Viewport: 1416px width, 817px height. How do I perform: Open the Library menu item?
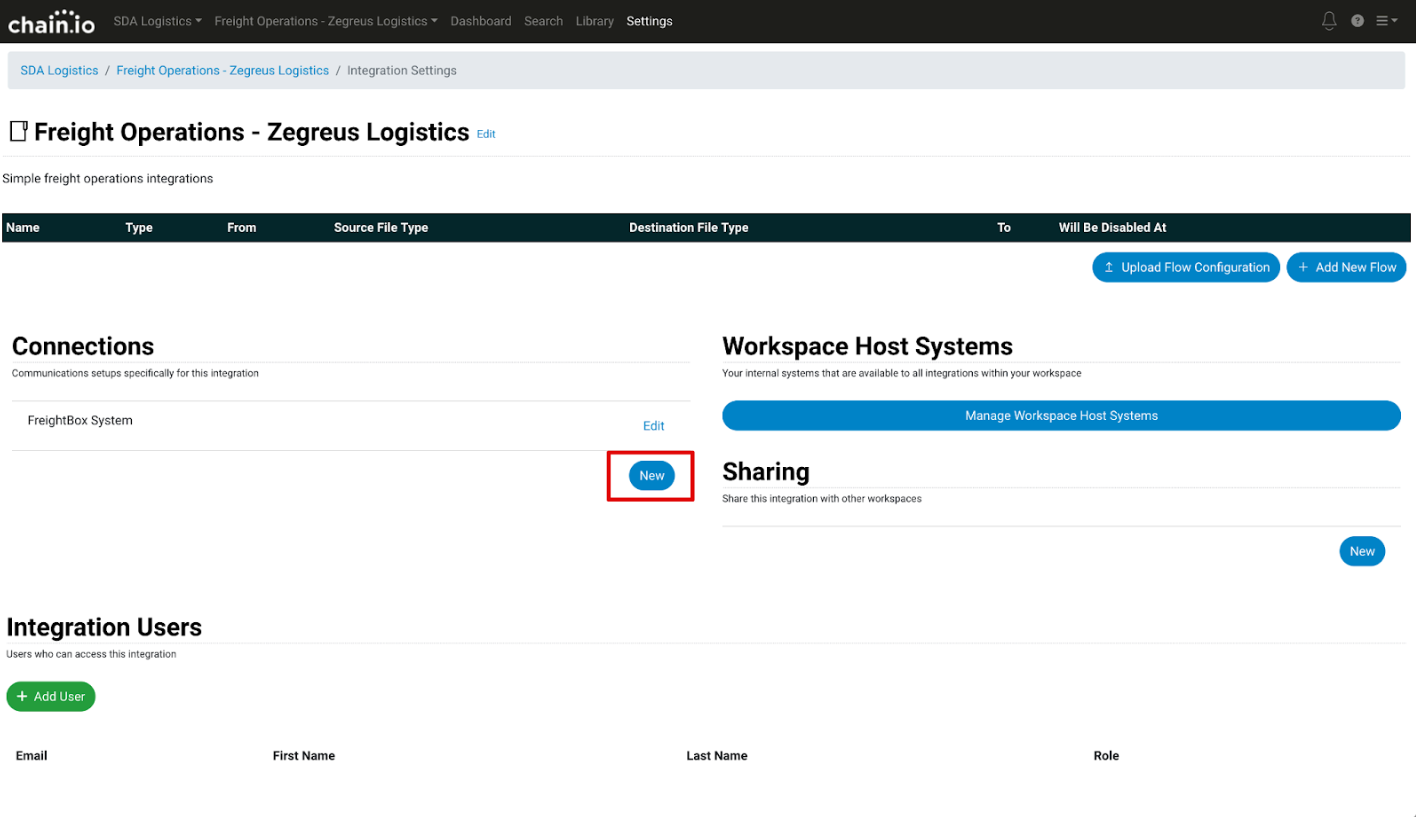click(x=595, y=21)
